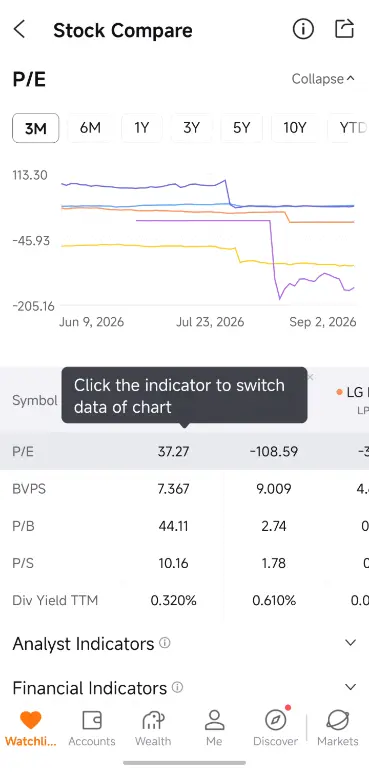
Task: Open the Me profile icon
Action: point(214,728)
